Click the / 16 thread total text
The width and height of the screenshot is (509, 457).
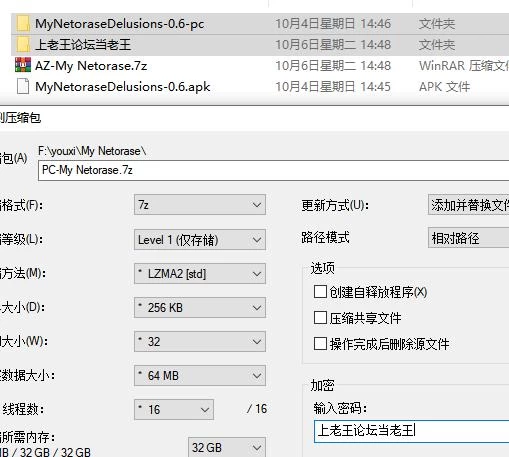point(257,409)
